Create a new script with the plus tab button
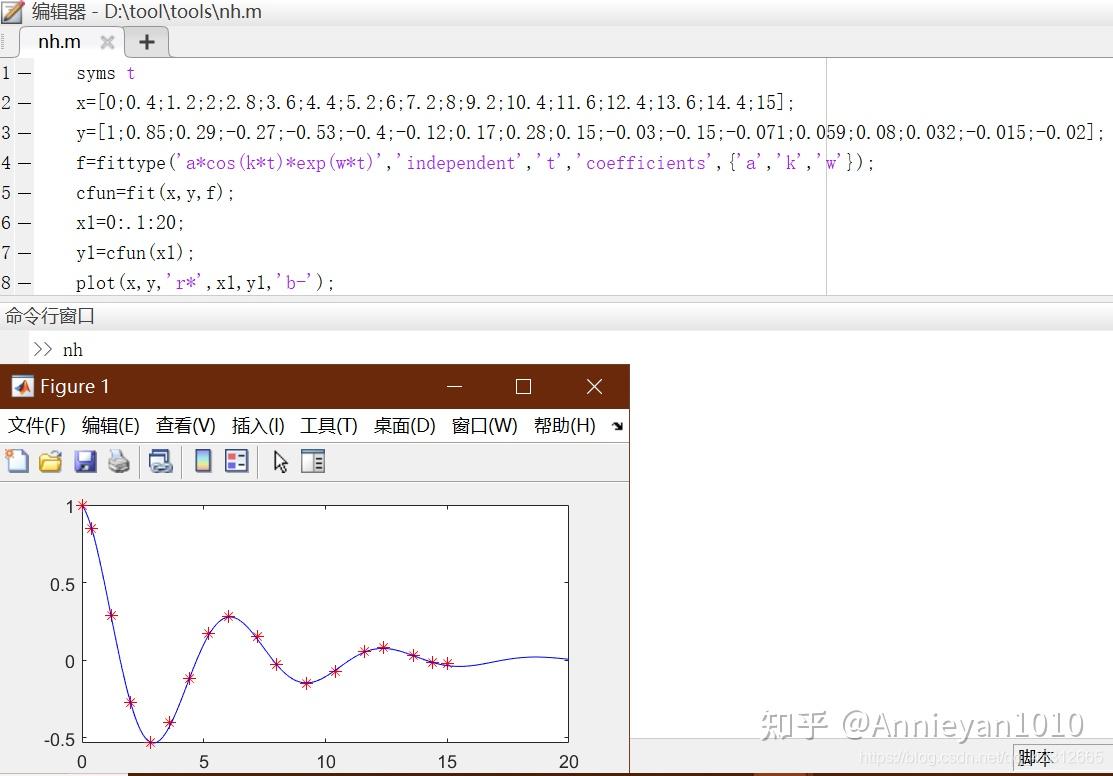 (x=146, y=42)
